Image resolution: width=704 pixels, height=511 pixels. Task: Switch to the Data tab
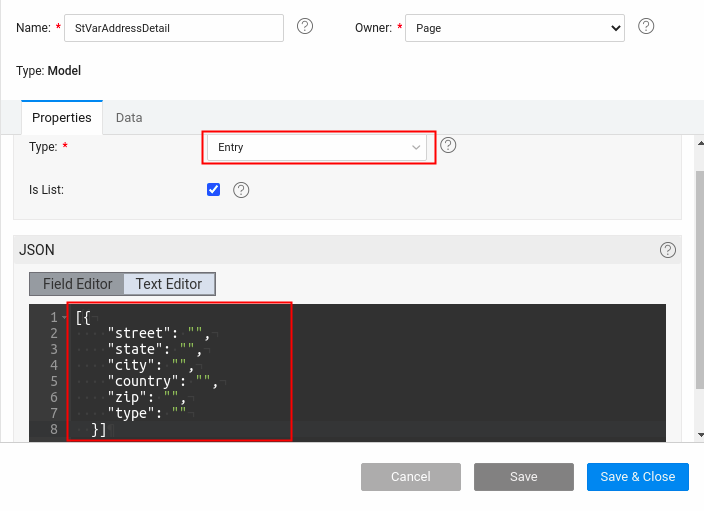129,117
